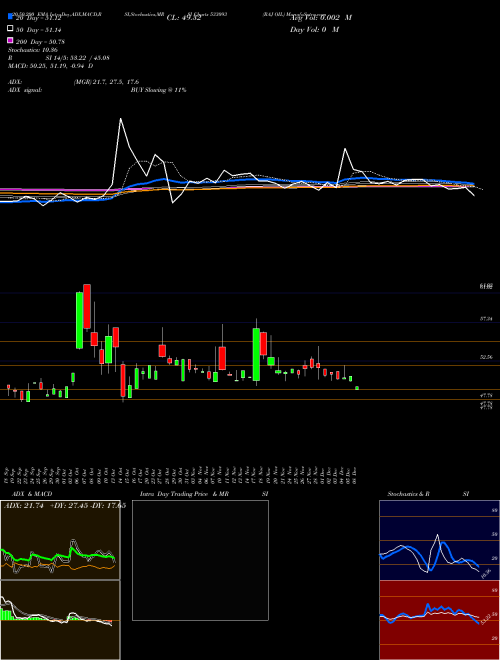Click the Intra Day Trading Price & MRSI title
Screen dimensions: 500x660
coord(204,494)
